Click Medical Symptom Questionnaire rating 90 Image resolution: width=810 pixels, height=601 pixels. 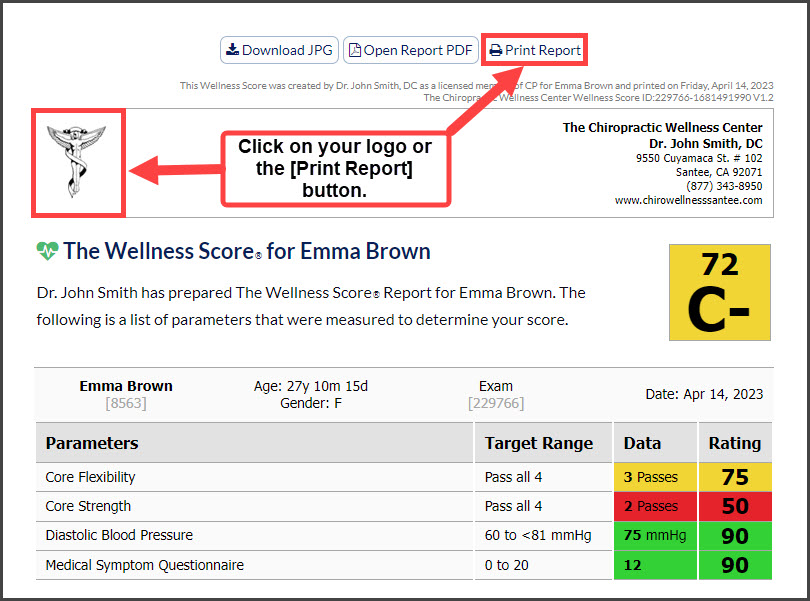735,565
